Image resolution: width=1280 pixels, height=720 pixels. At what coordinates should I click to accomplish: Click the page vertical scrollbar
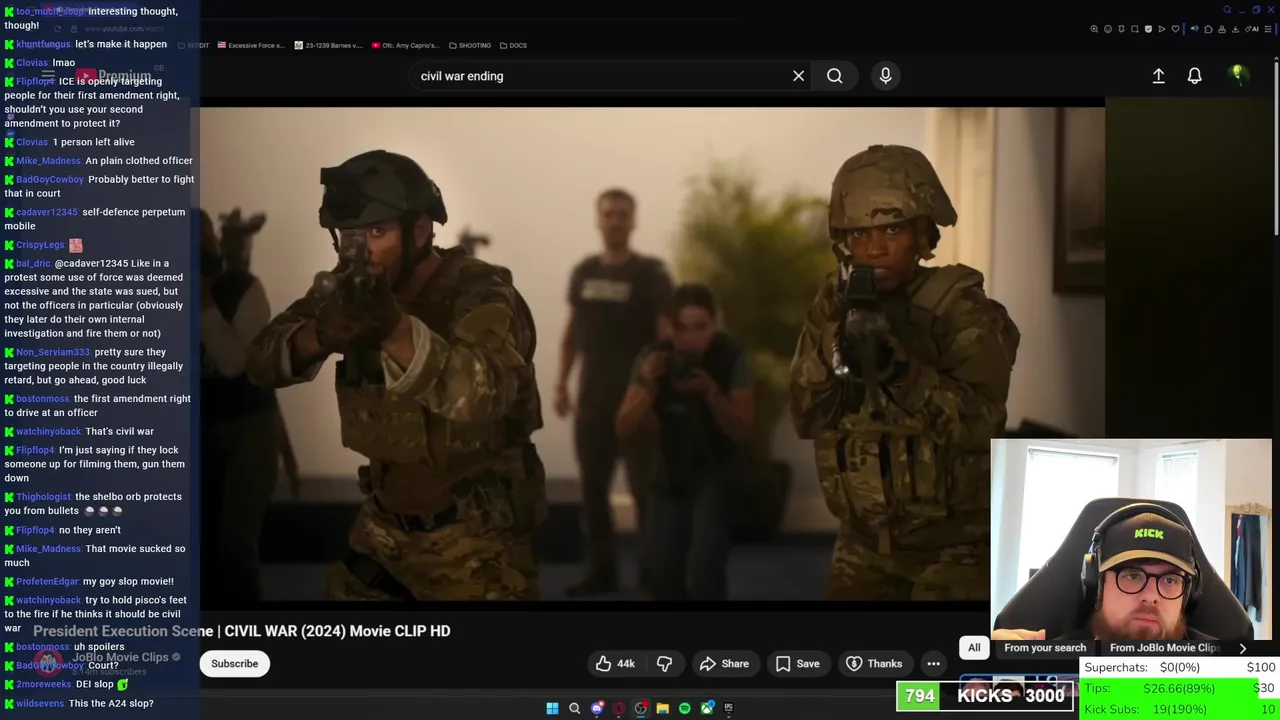pyautogui.click(x=1276, y=150)
